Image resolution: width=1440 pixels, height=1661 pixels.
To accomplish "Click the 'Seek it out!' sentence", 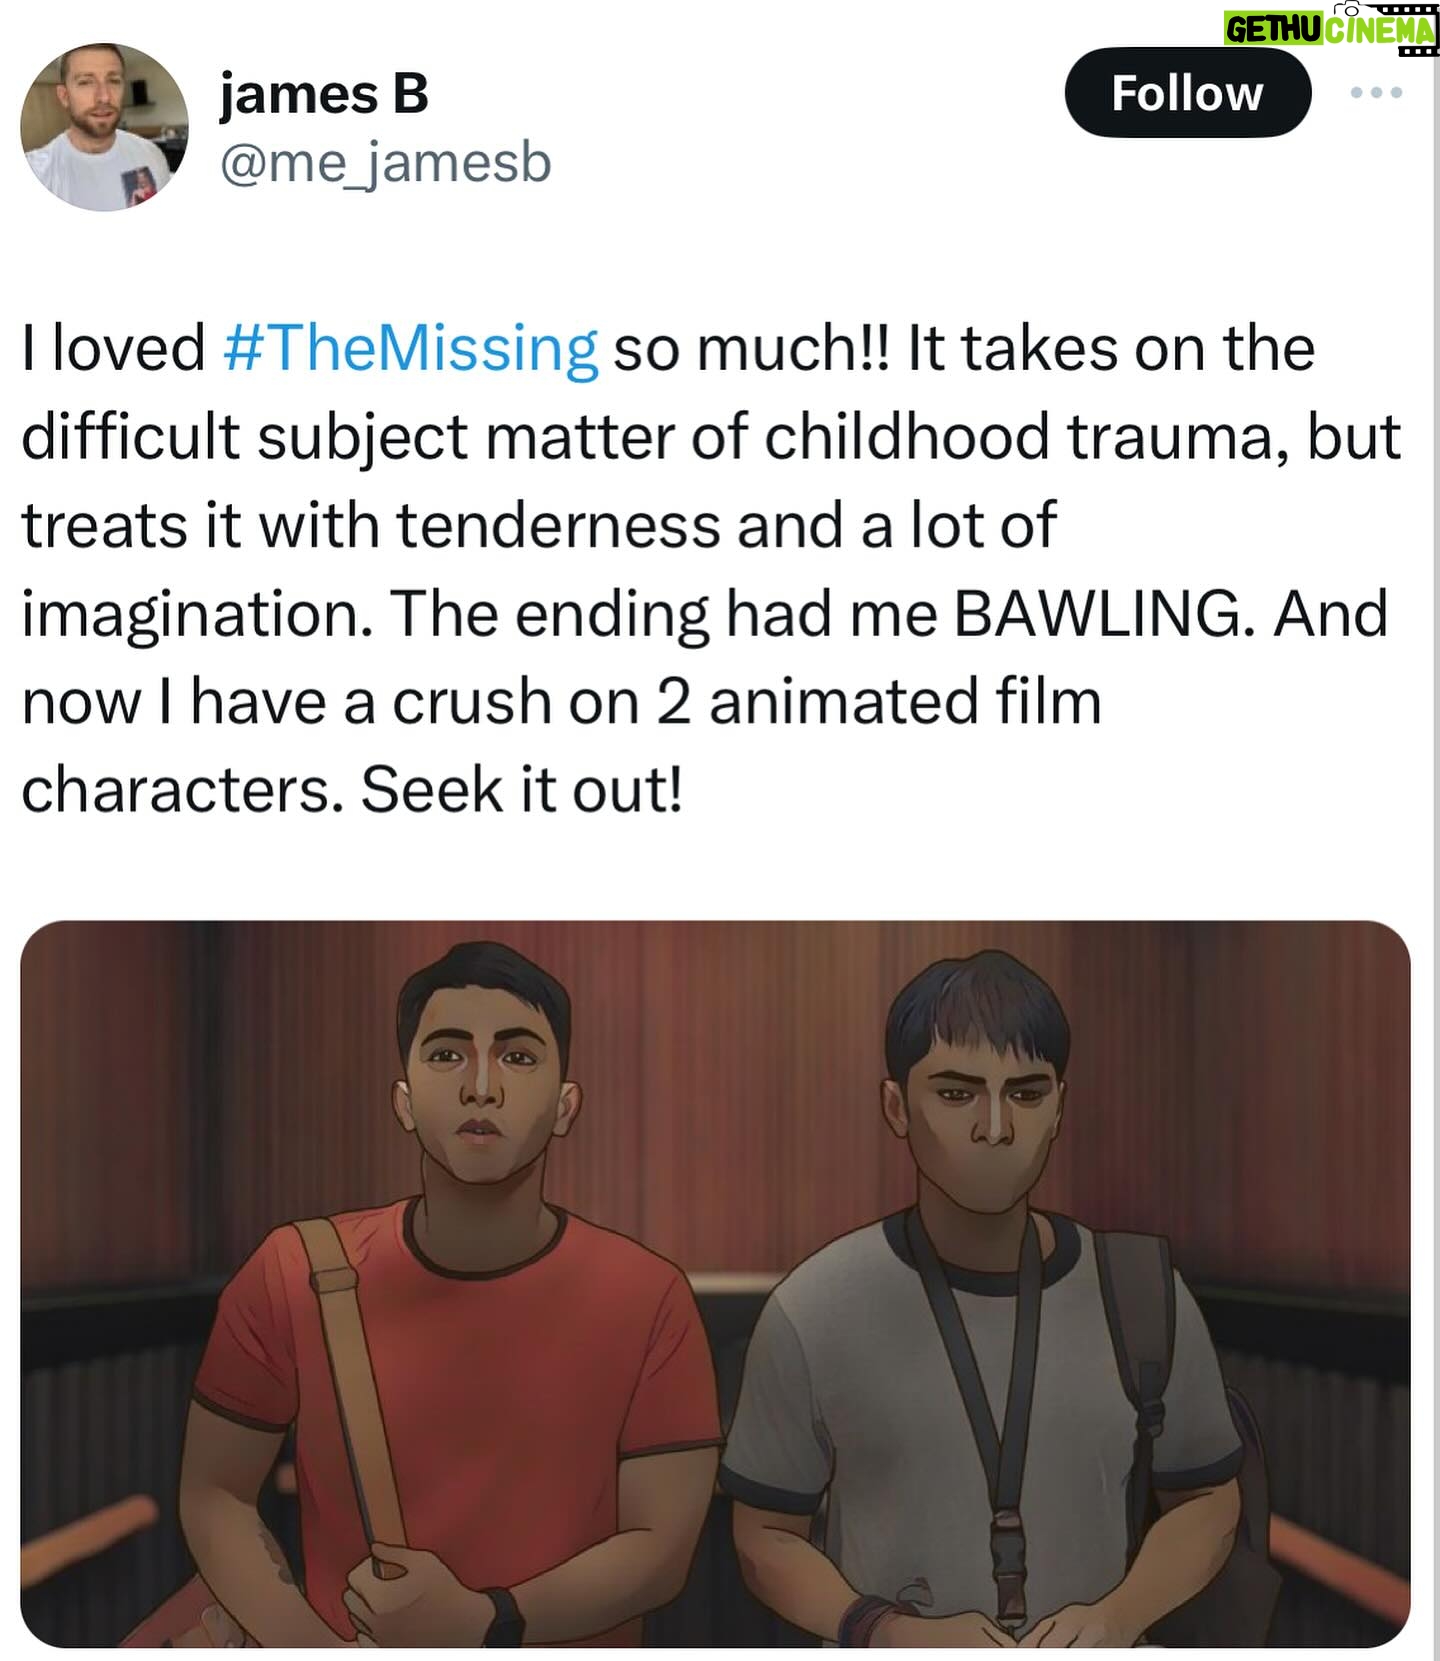I will (x=522, y=790).
